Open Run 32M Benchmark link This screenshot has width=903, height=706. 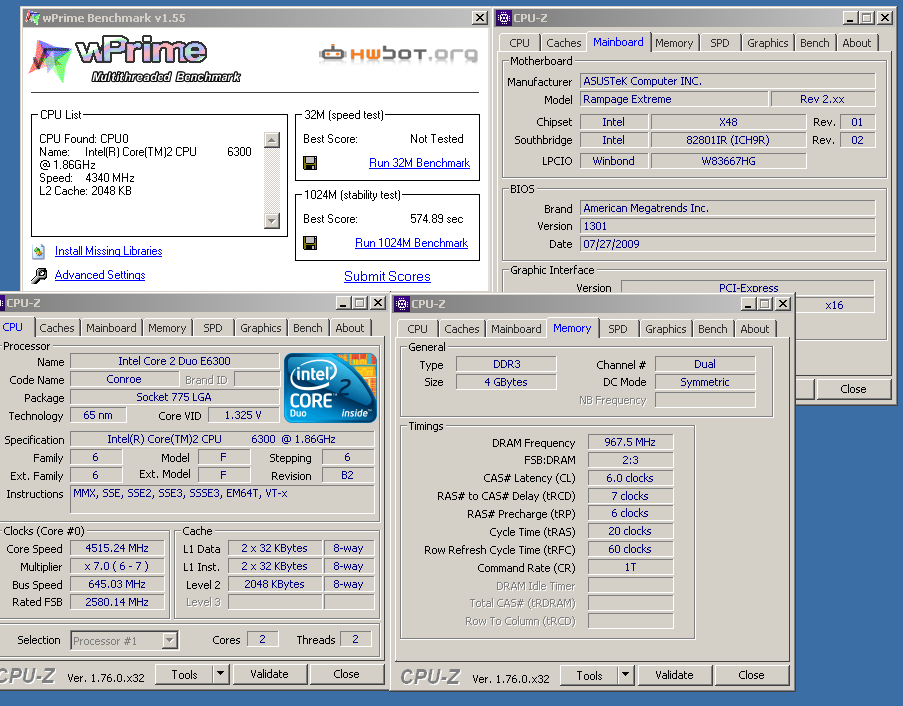point(419,163)
